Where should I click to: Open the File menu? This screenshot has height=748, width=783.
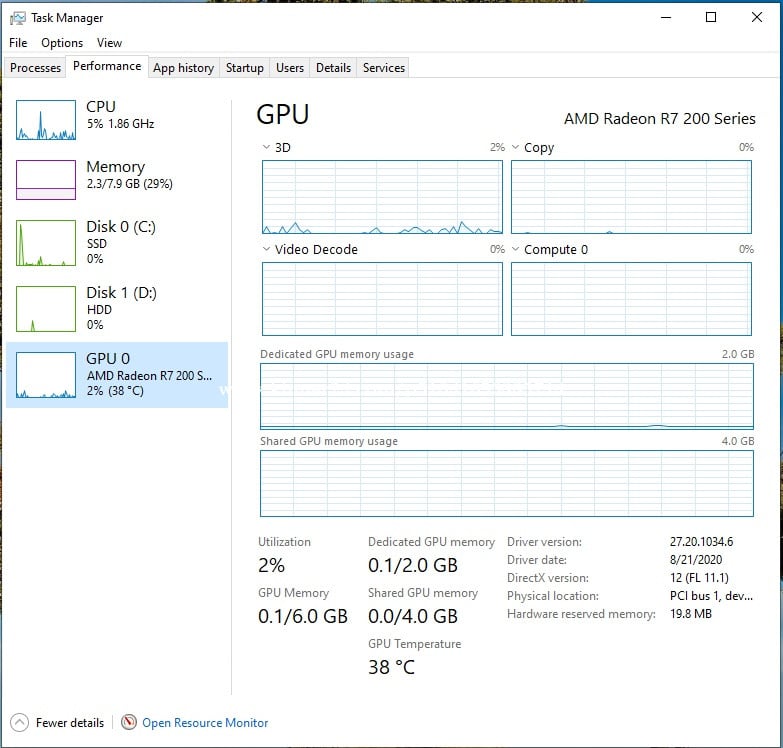(18, 43)
